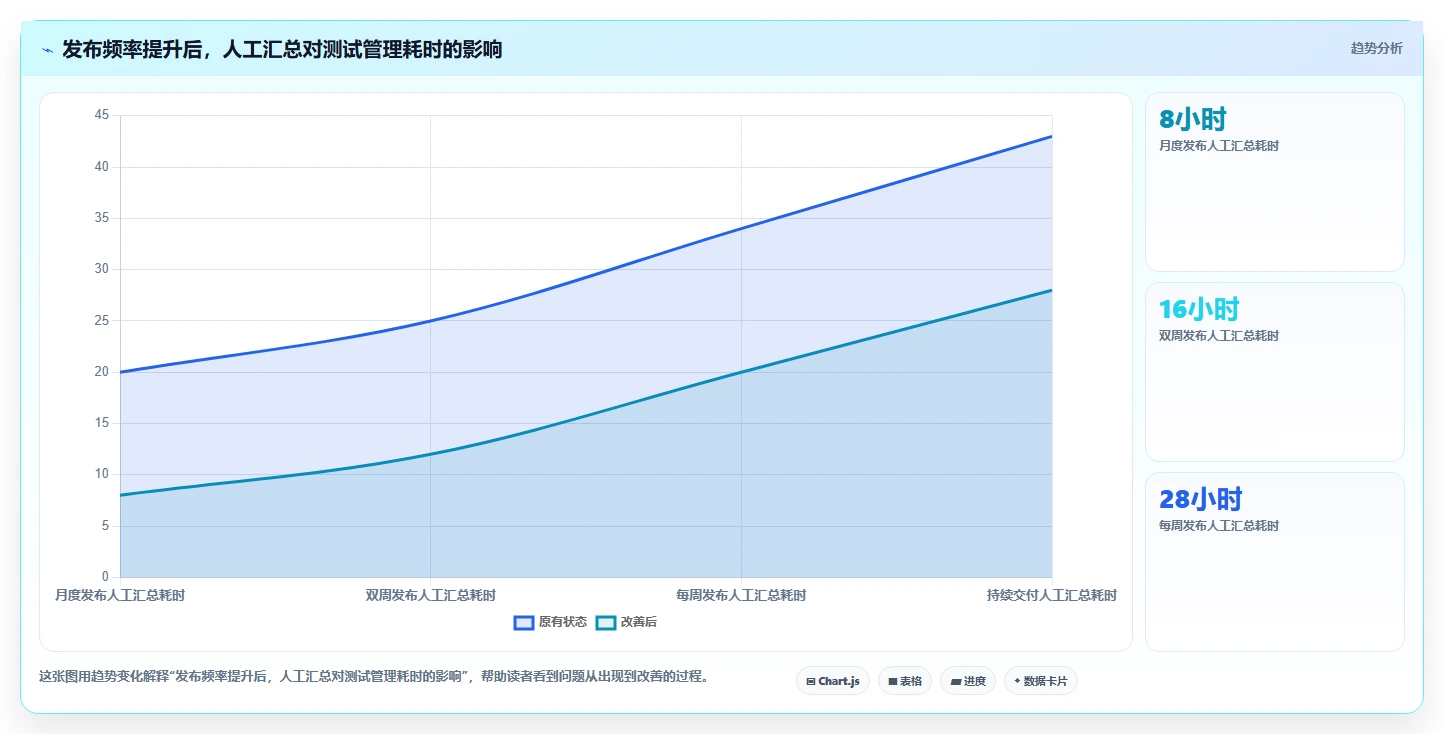Select the 表格 tag

point(905,681)
